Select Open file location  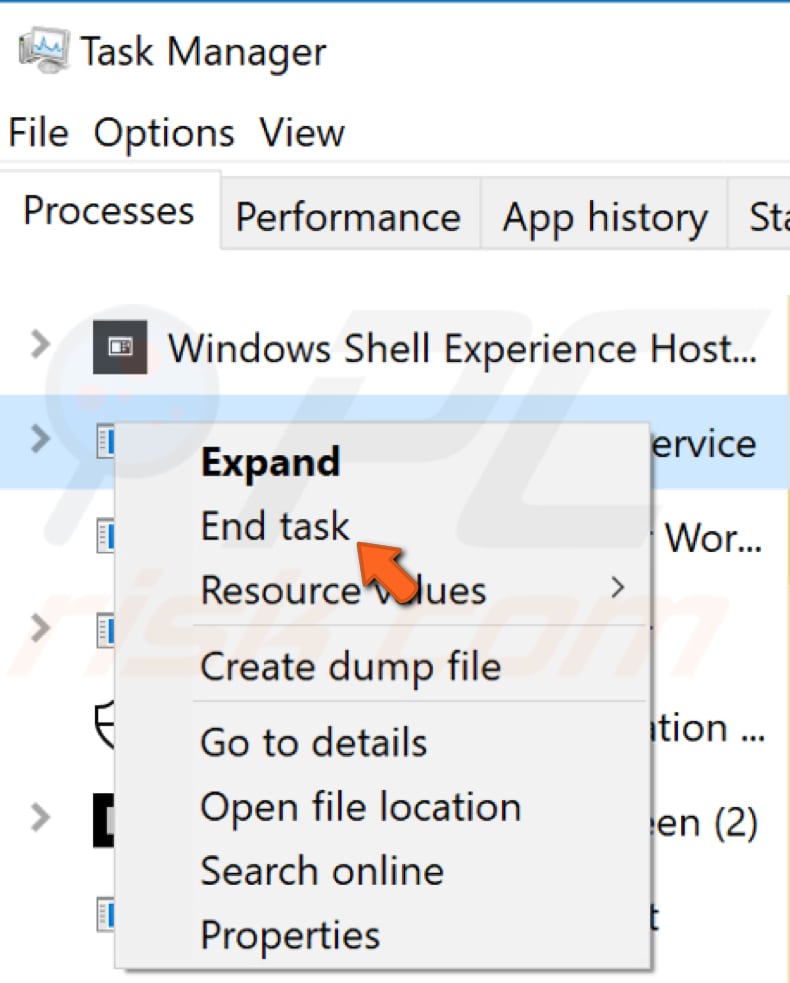point(360,807)
